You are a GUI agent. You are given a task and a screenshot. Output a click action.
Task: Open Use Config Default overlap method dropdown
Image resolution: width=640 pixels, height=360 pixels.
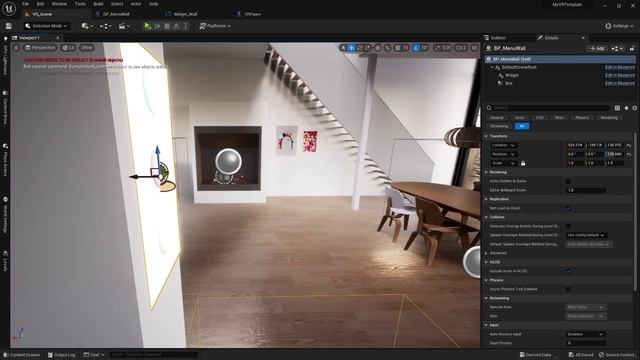586,235
